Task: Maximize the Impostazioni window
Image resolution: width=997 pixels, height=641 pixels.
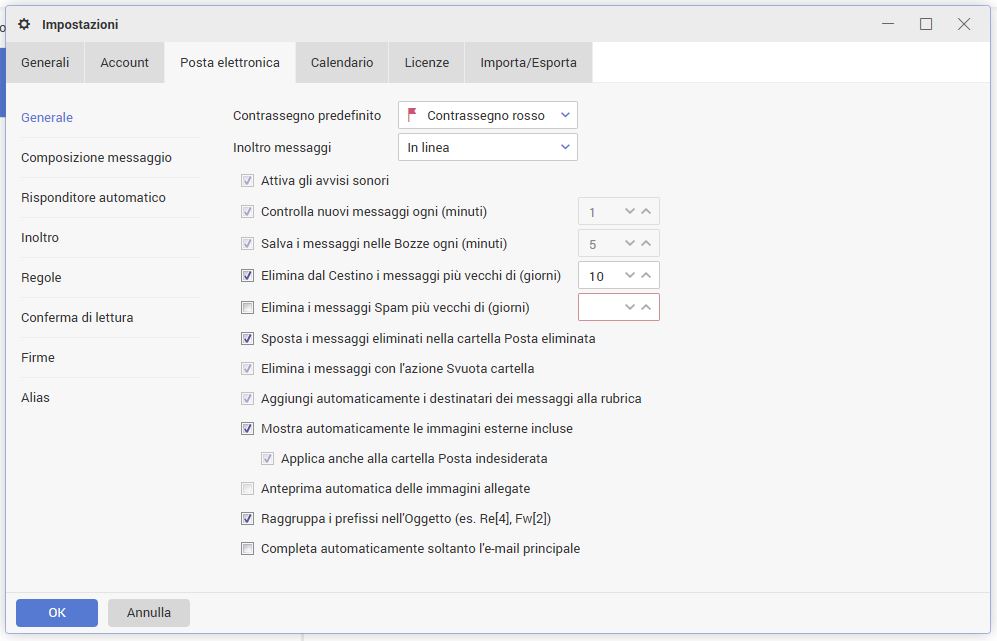Action: [x=926, y=24]
